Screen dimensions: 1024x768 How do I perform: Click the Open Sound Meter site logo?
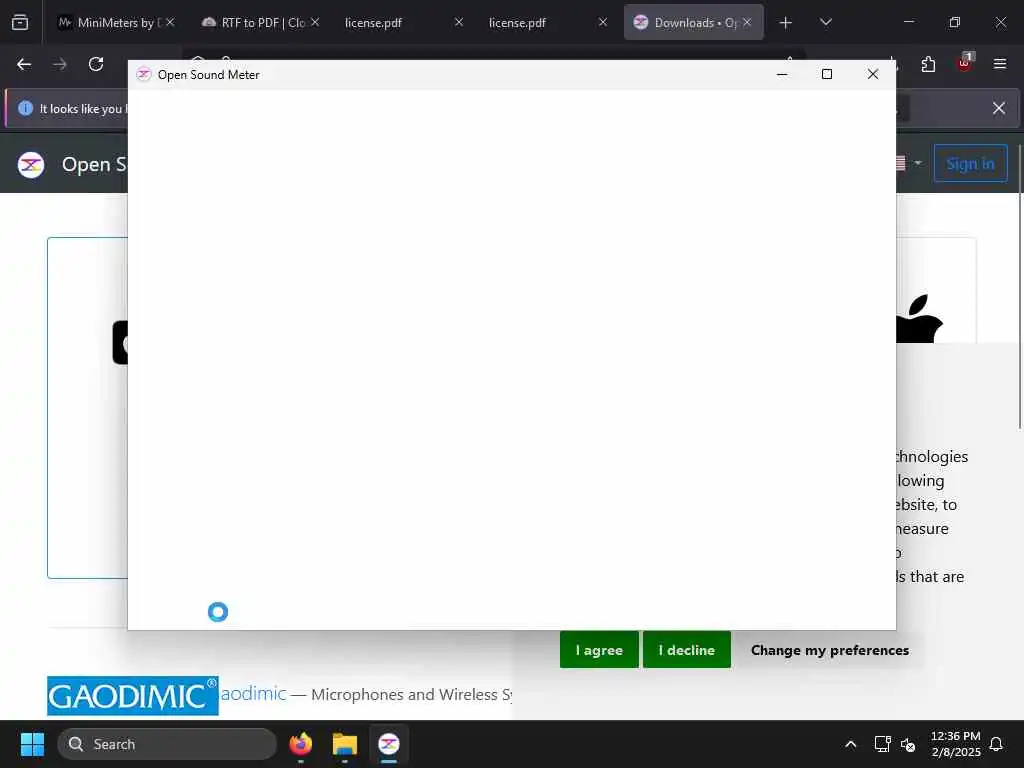point(31,165)
